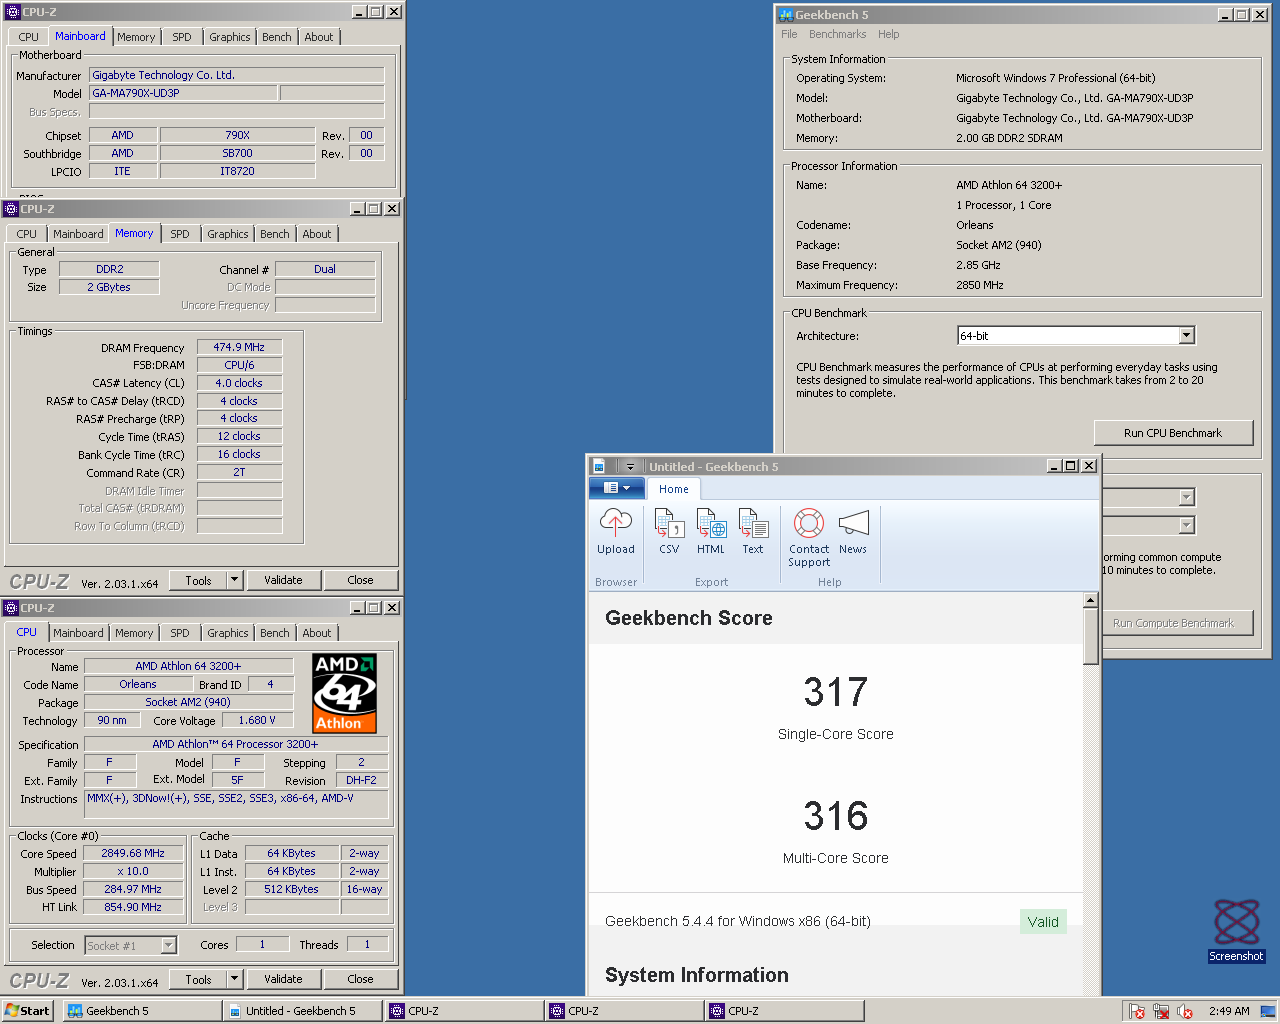This screenshot has width=1280, height=1024.
Task: Switch to Bench tab in Memory CPU-Z window
Action: [275, 234]
